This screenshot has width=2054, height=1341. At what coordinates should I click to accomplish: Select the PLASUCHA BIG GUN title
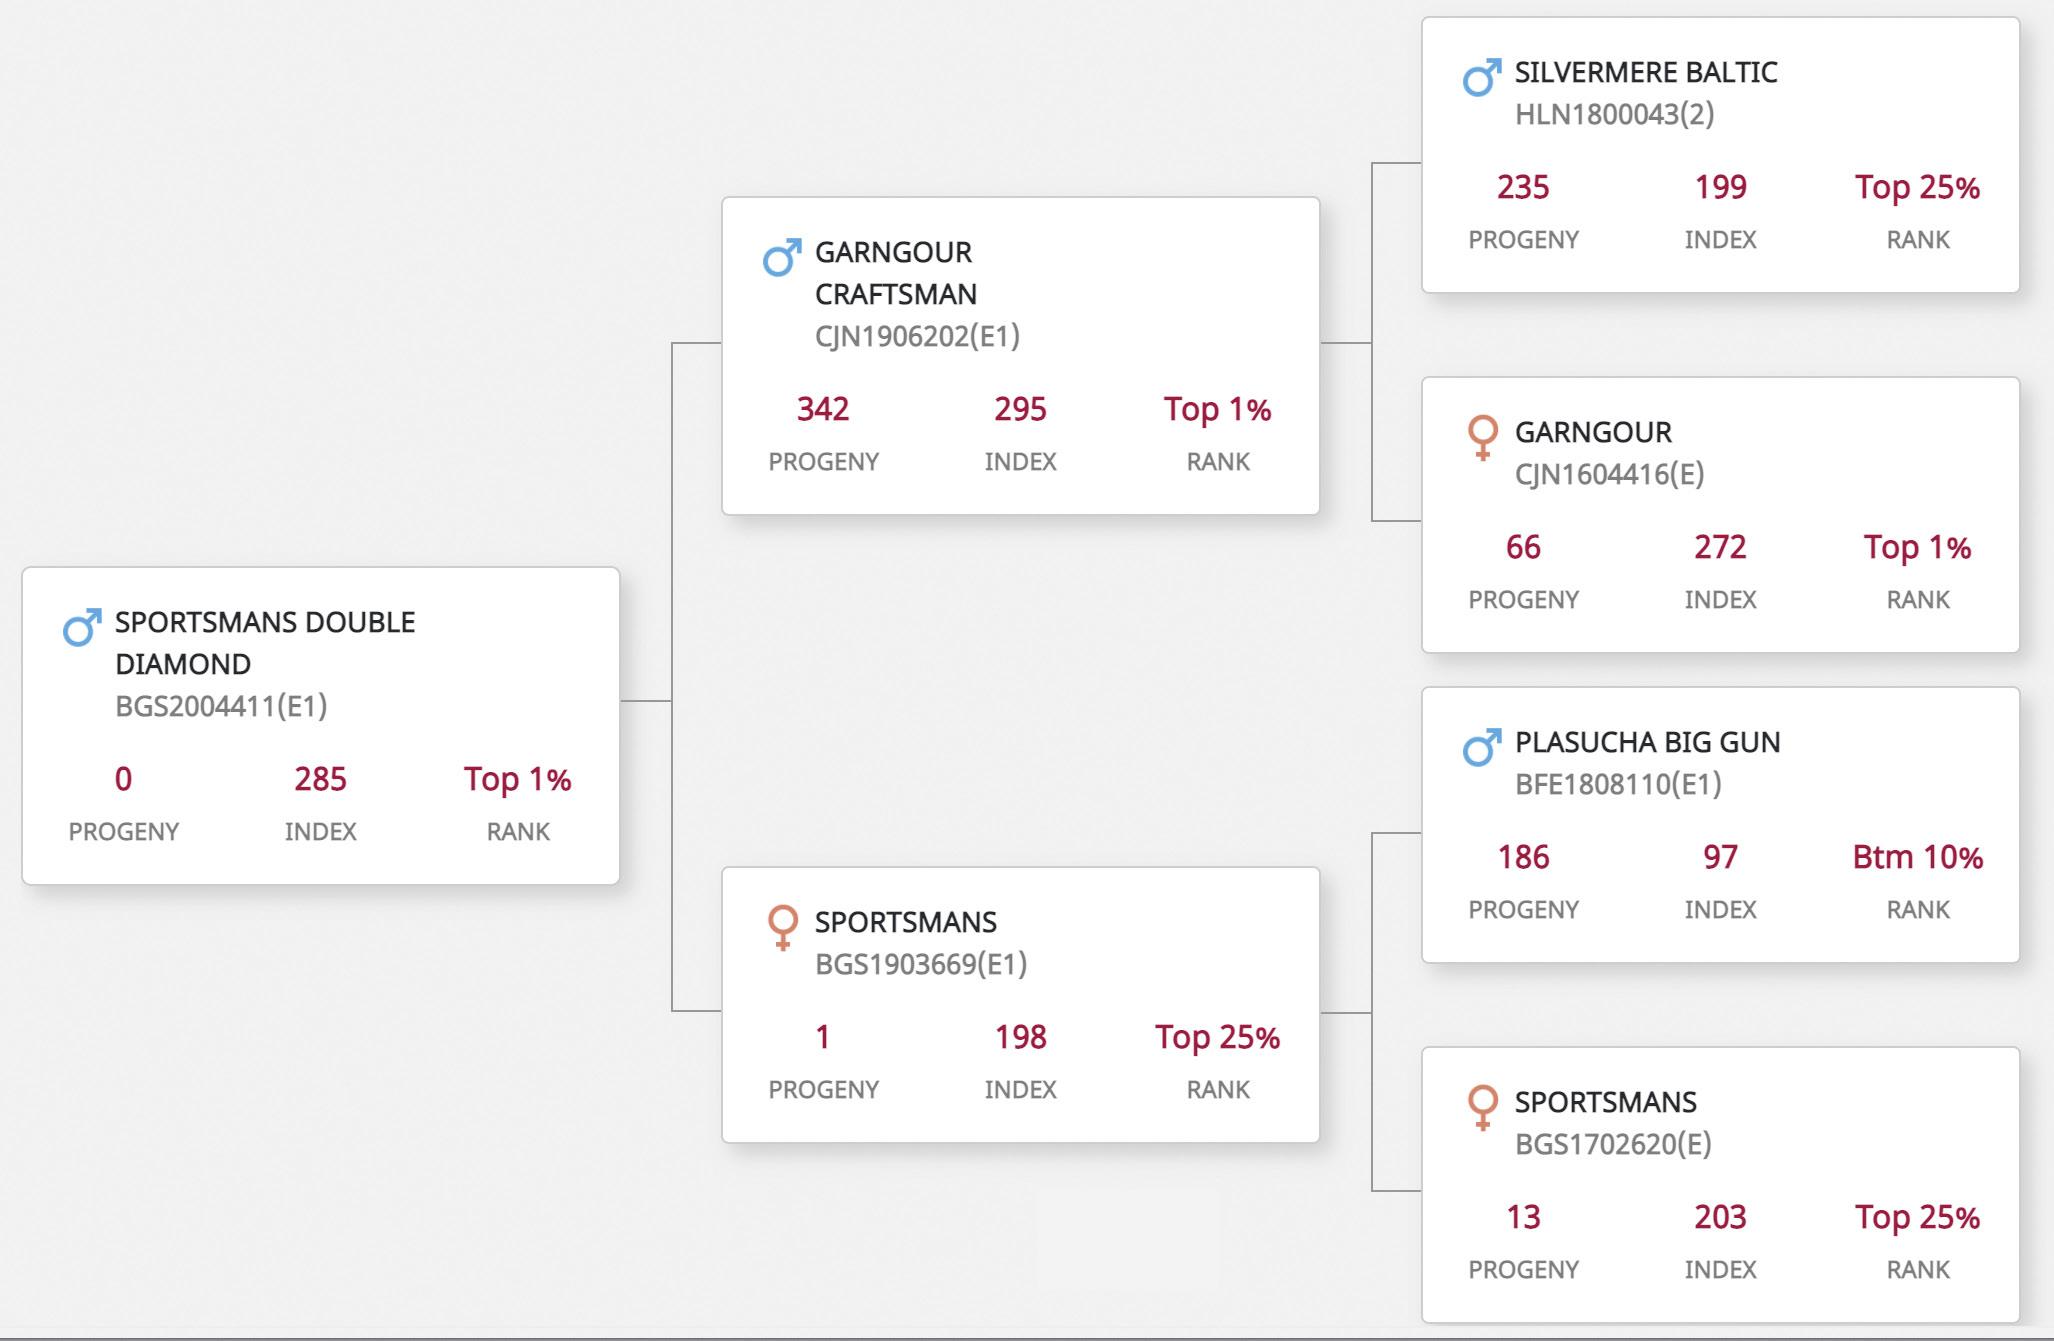coord(1647,742)
